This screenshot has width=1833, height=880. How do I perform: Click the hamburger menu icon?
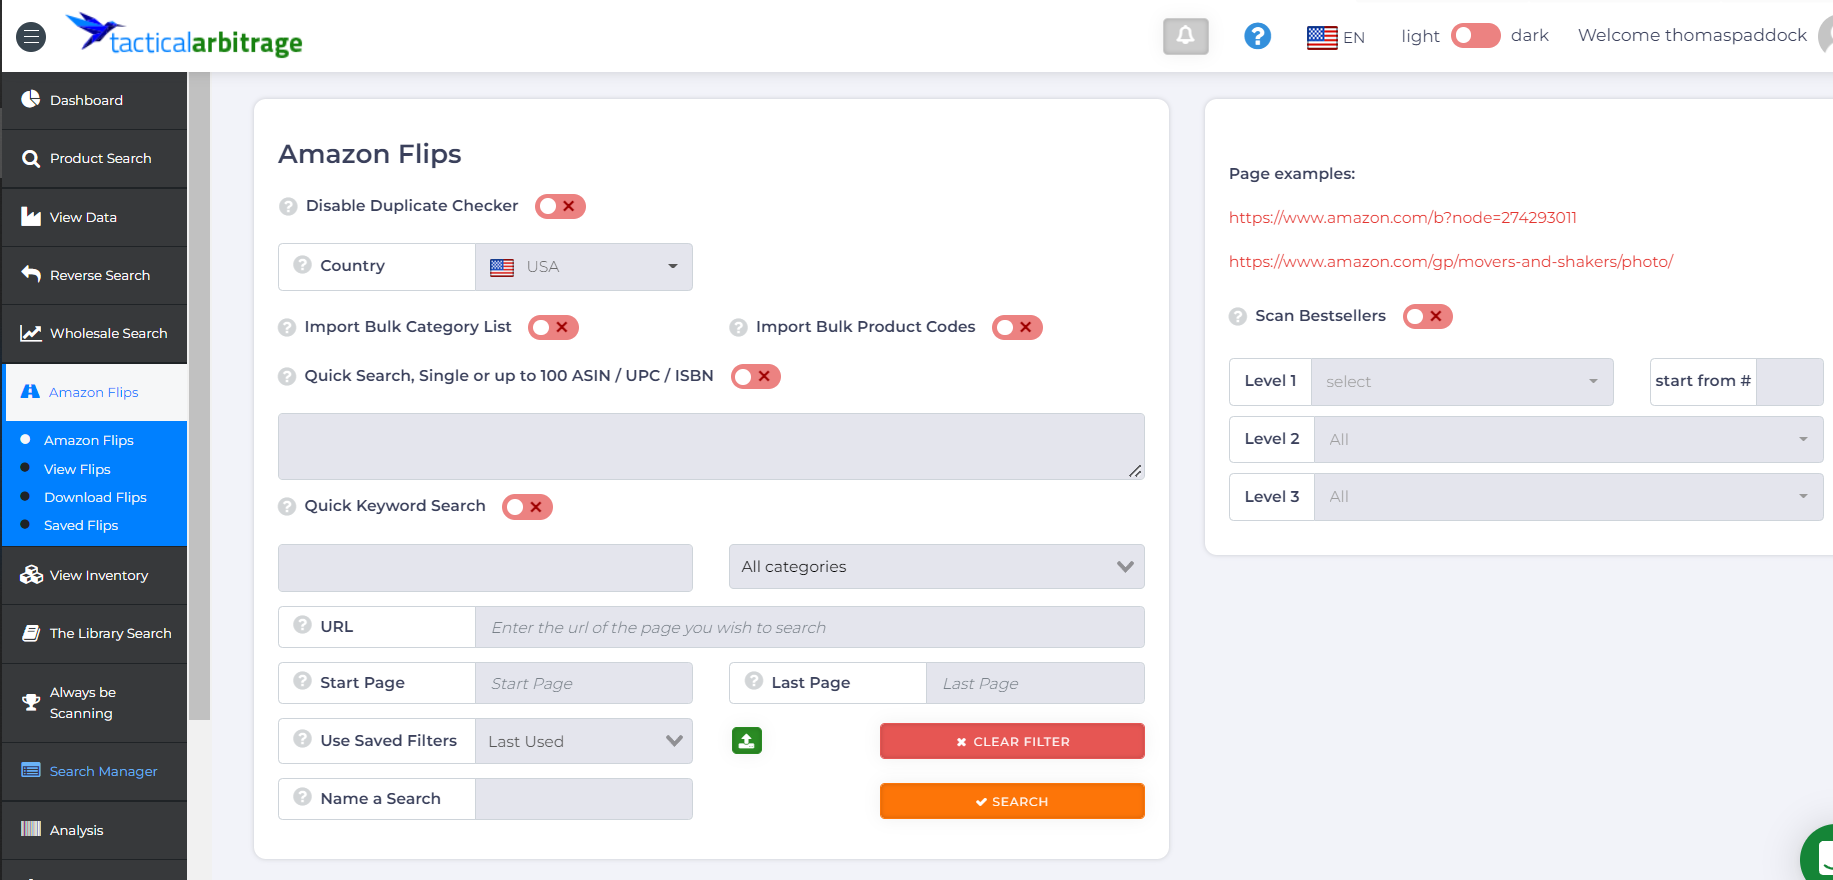pyautogui.click(x=31, y=37)
